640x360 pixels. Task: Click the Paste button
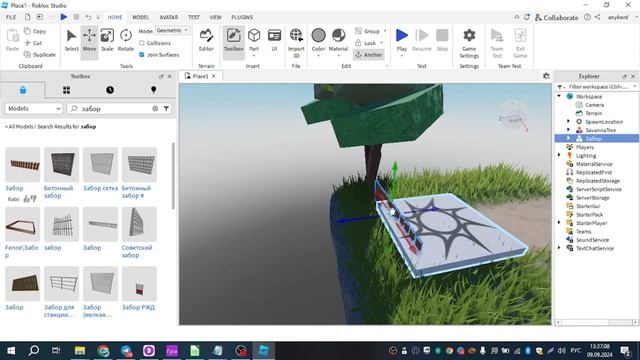pyautogui.click(x=12, y=40)
